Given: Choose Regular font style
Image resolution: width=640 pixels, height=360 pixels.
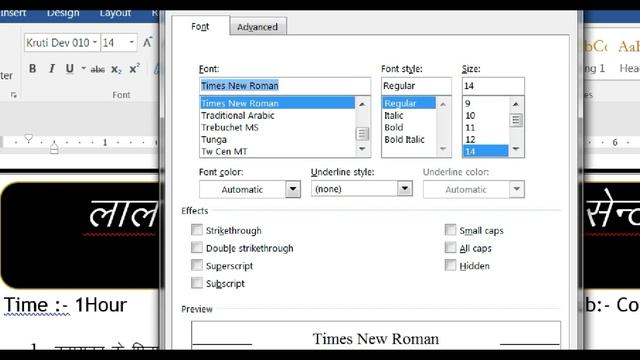Looking at the screenshot, I should [409, 103].
